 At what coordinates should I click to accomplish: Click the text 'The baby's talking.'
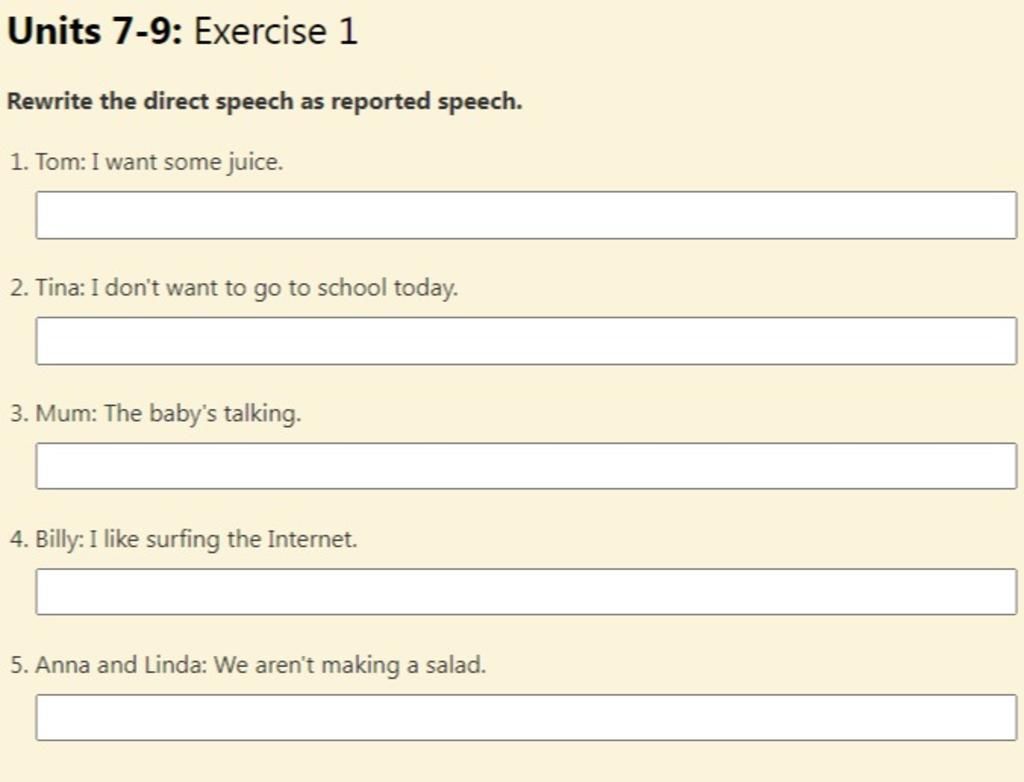tap(202, 413)
